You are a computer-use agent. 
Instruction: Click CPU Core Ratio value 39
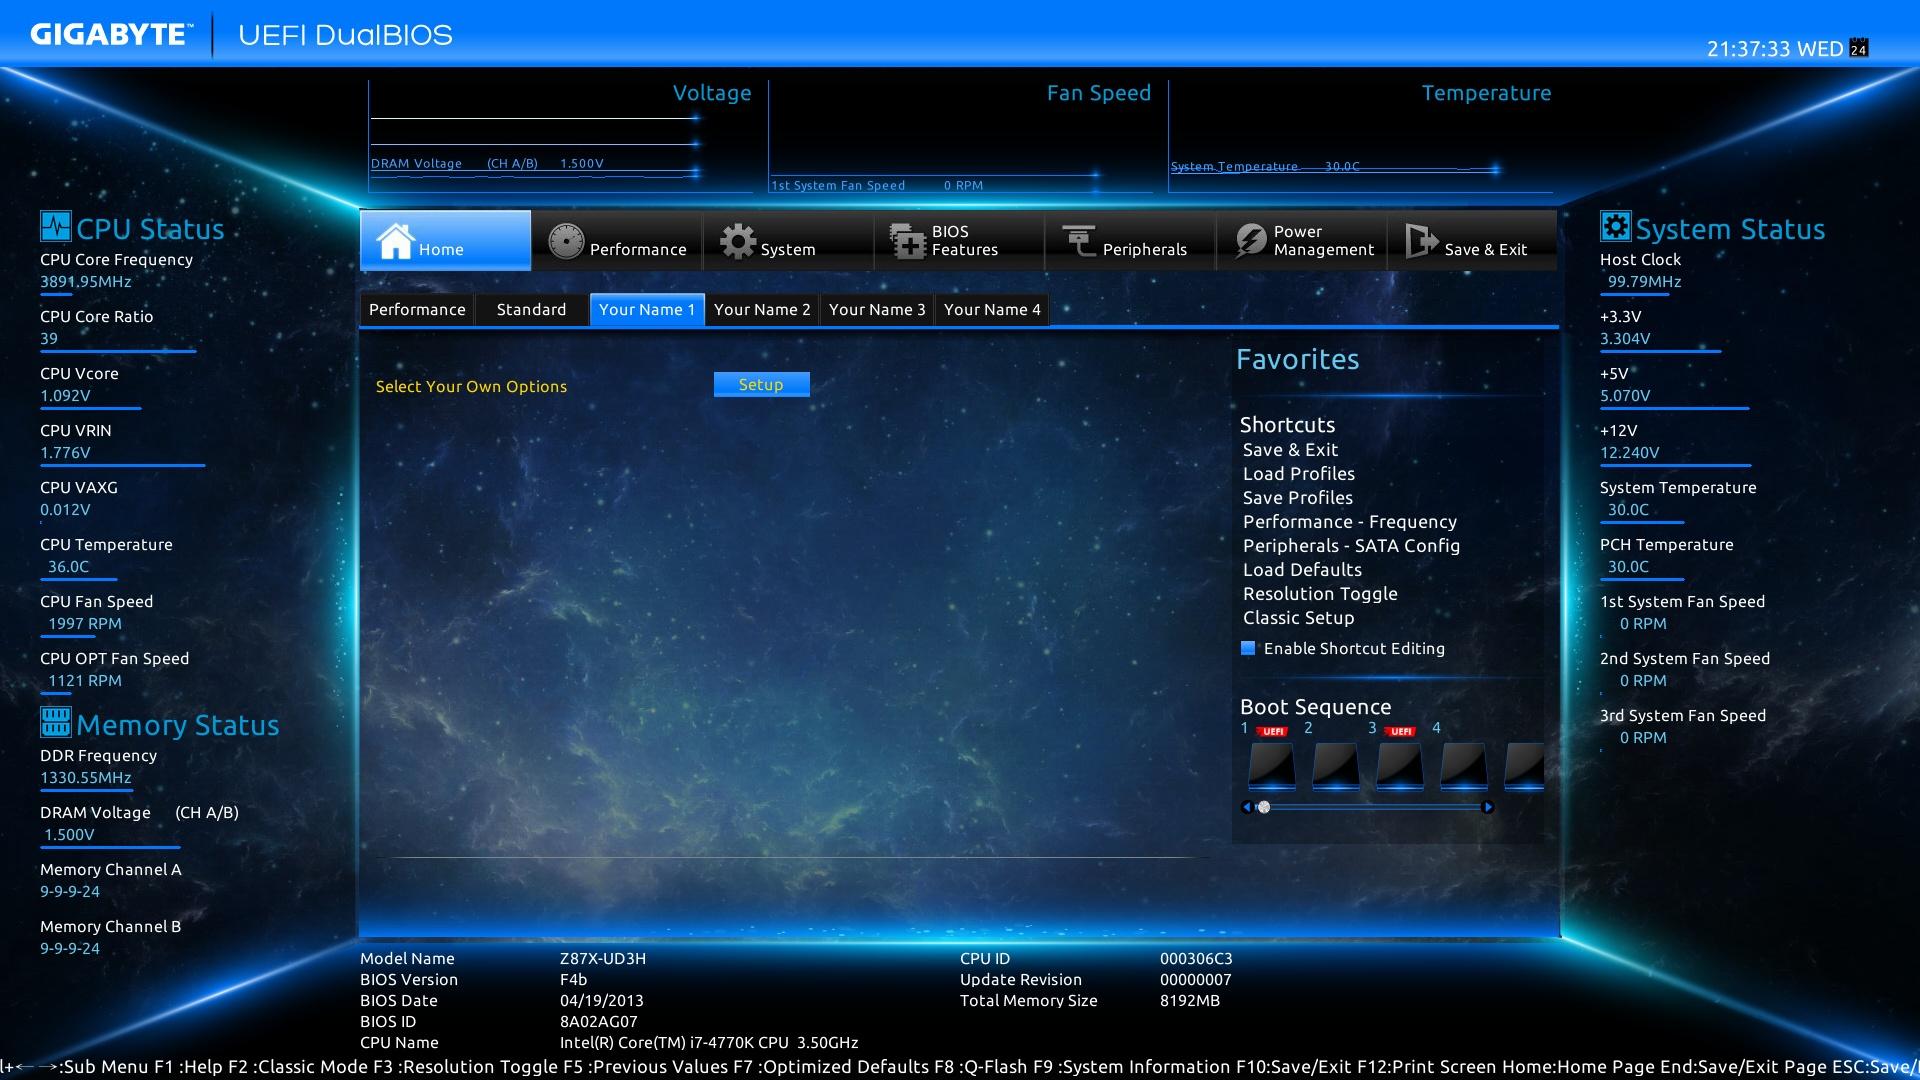click(x=49, y=339)
